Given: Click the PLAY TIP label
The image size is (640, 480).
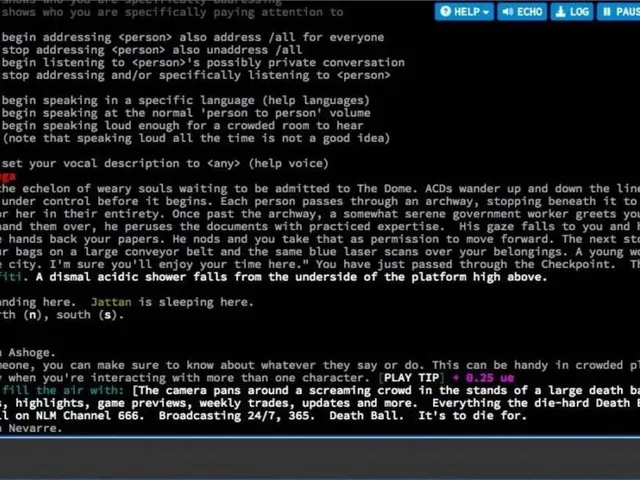Looking at the screenshot, I should click(x=411, y=378).
